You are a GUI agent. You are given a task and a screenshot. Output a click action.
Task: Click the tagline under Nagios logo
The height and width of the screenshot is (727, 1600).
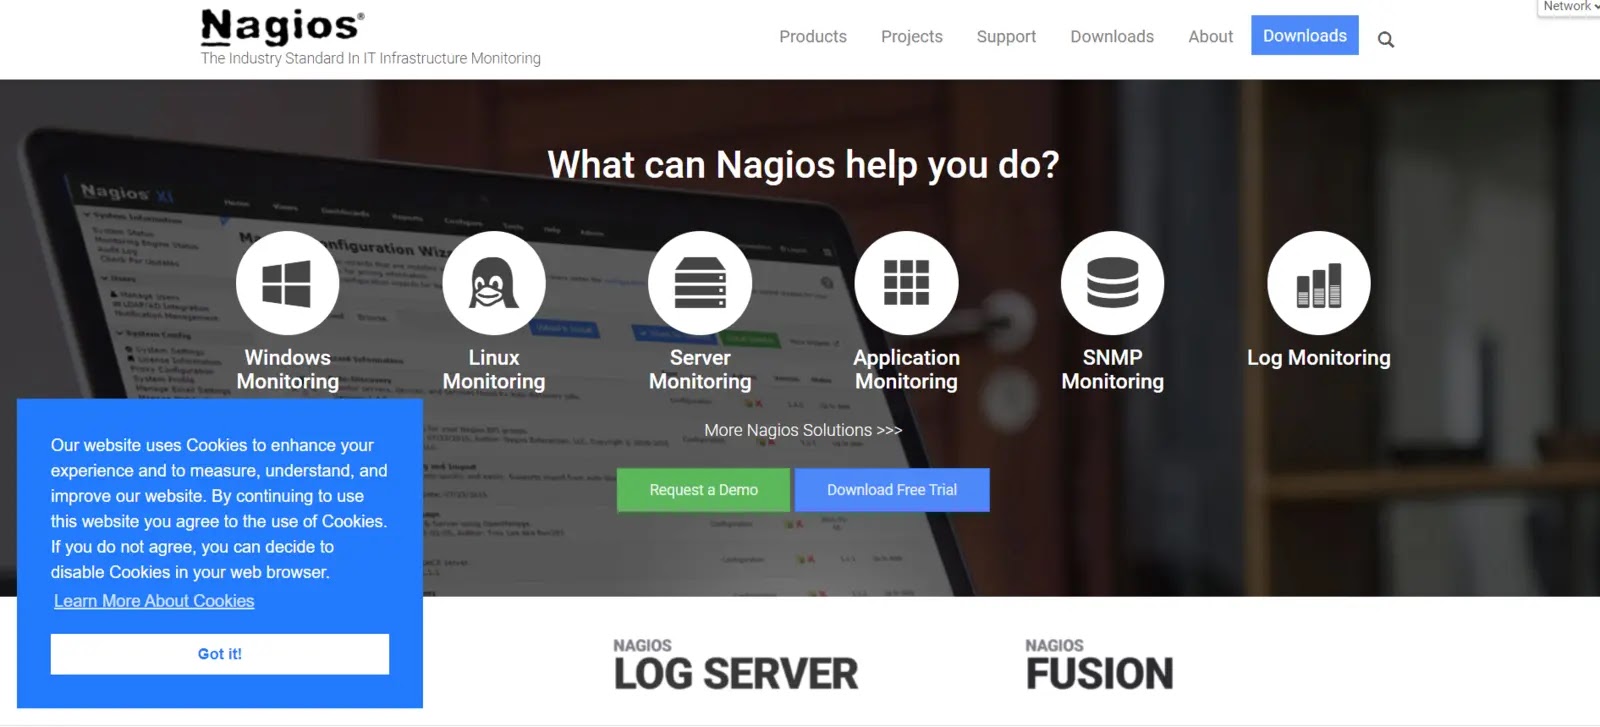click(370, 58)
